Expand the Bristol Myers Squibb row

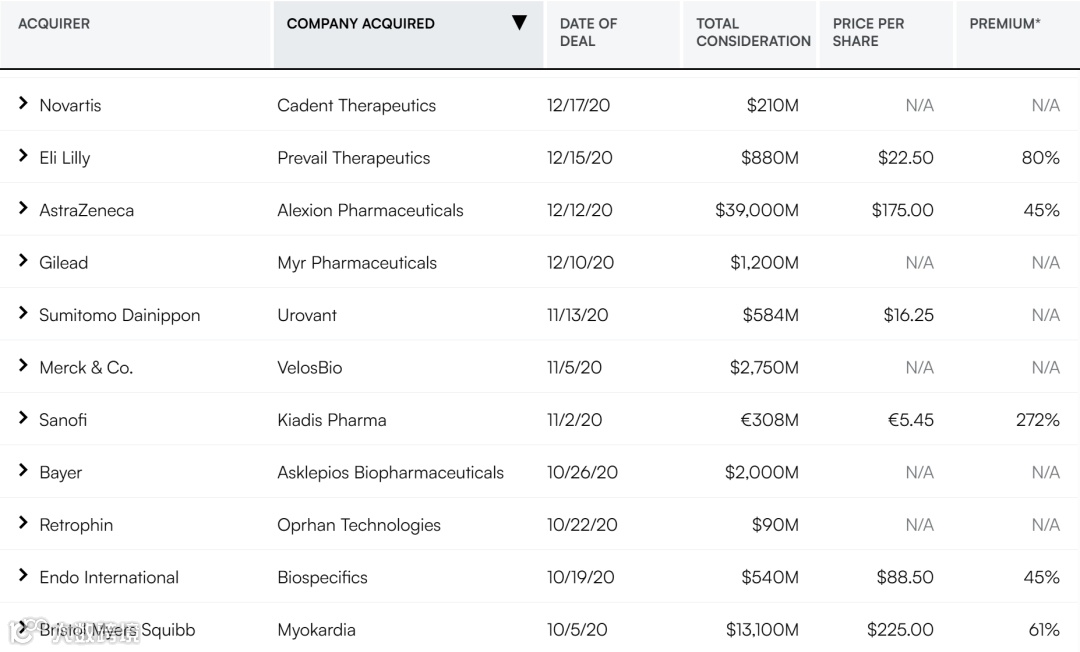pyautogui.click(x=23, y=629)
